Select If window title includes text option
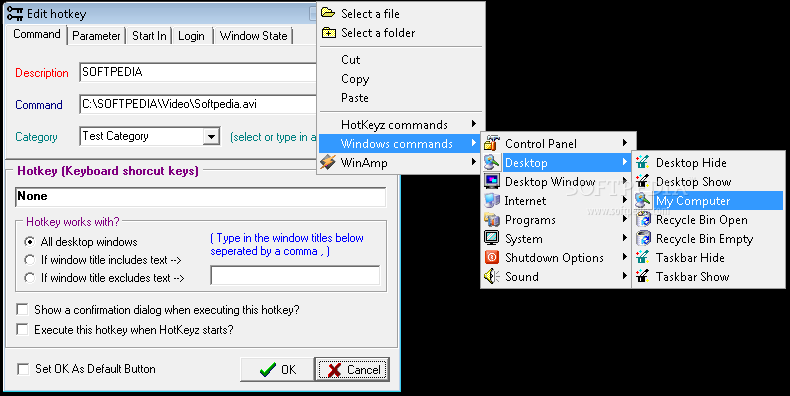This screenshot has height=396, width=790. [30, 260]
